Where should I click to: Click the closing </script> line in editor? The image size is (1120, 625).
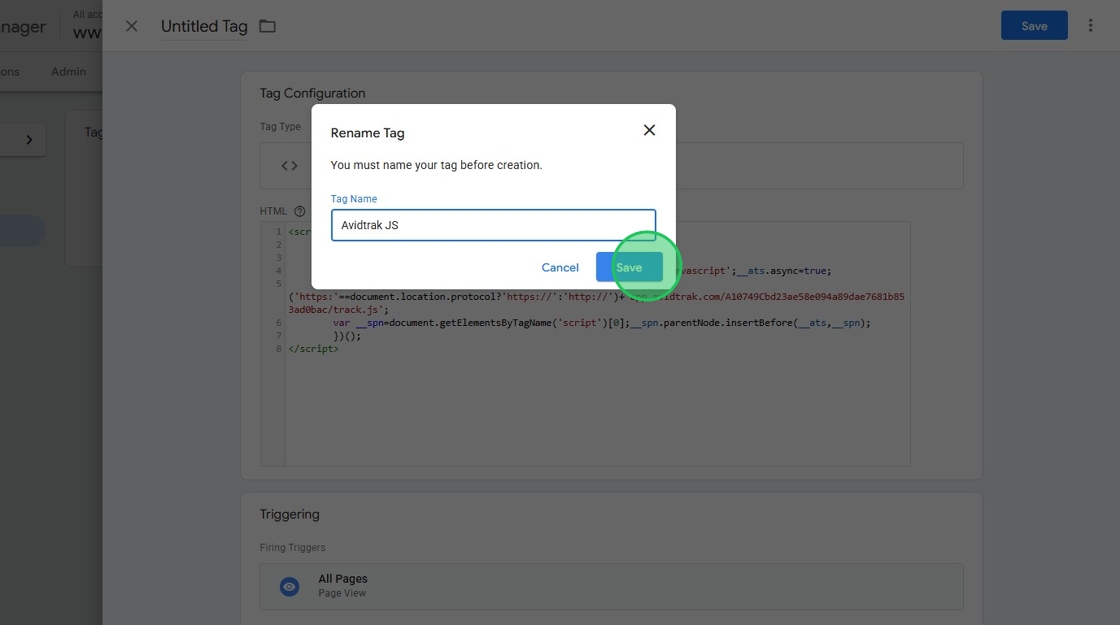(314, 349)
